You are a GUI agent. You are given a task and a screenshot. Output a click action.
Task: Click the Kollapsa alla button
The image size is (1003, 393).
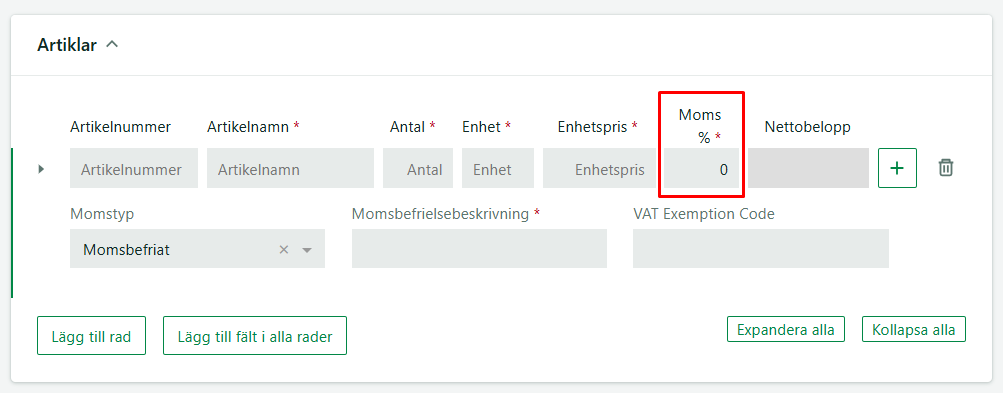914,330
